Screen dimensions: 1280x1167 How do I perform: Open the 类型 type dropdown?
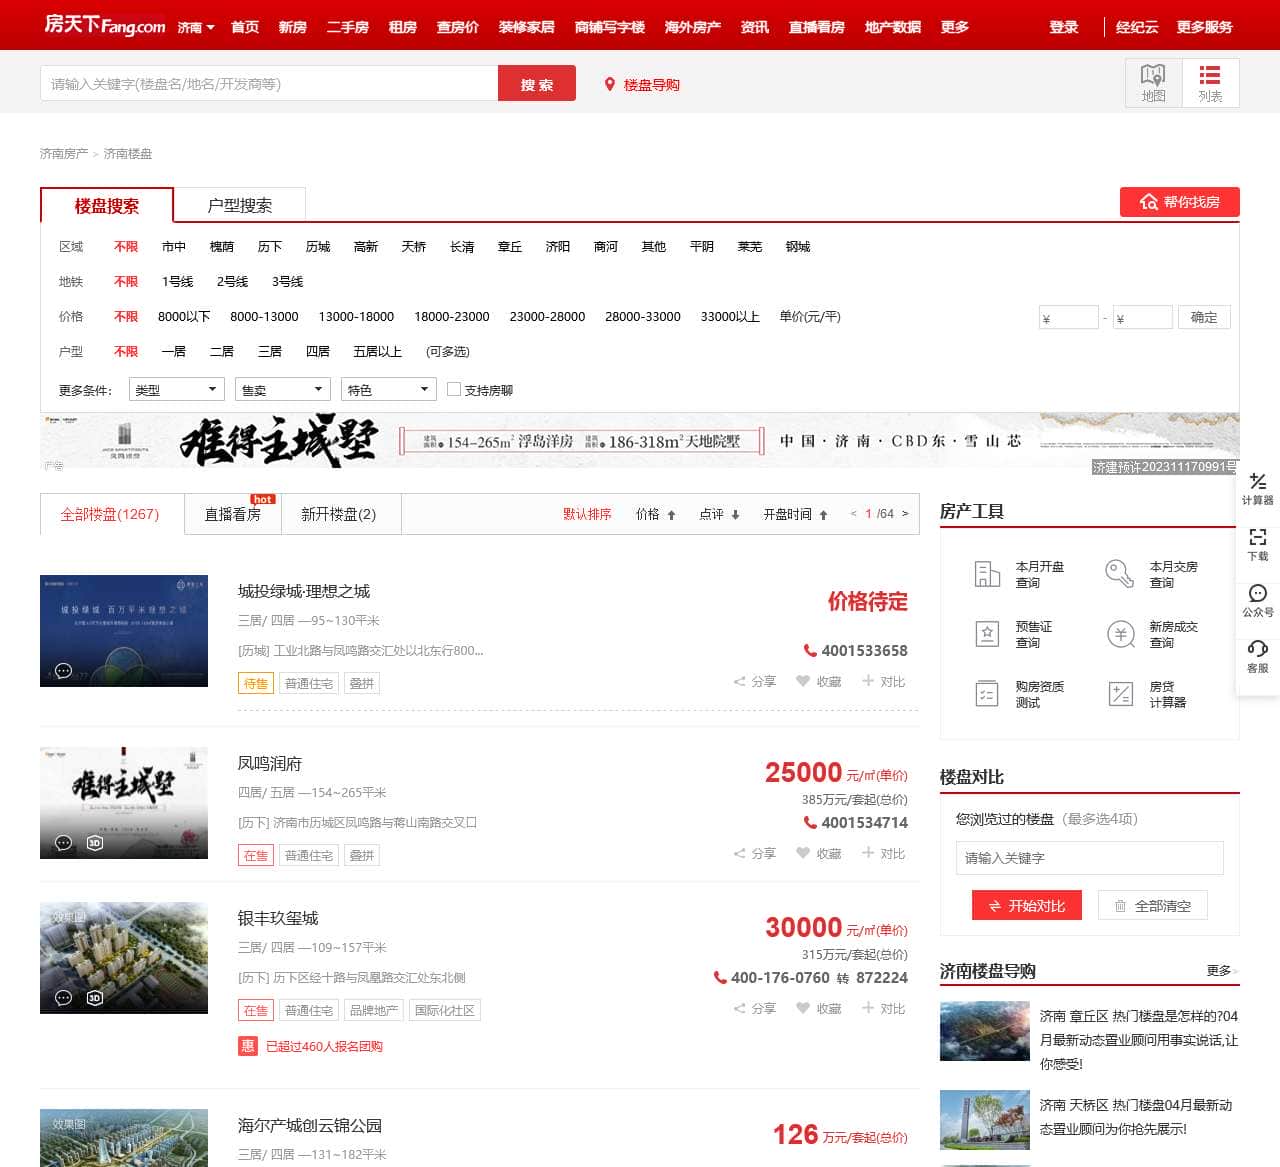(176, 389)
